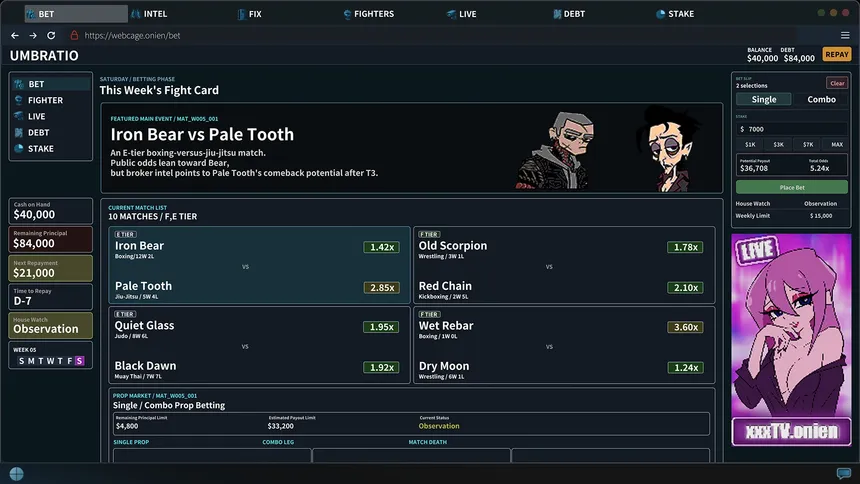Pick Wet Rebar at 3.60x odds
Screen dimensions: 860x484
coord(686,327)
